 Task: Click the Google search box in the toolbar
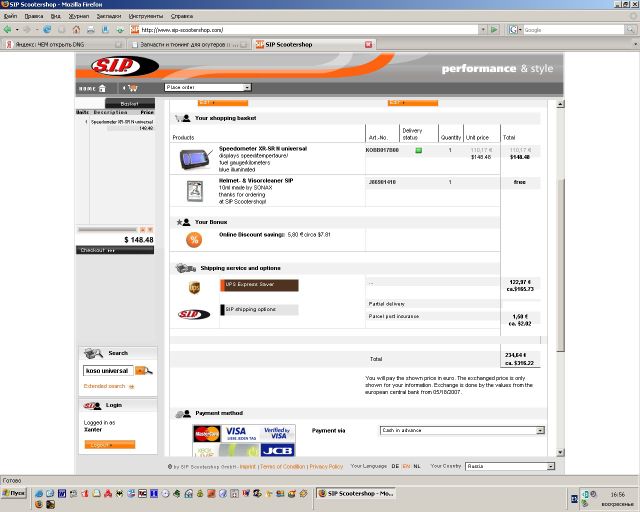pyautogui.click(x=573, y=29)
